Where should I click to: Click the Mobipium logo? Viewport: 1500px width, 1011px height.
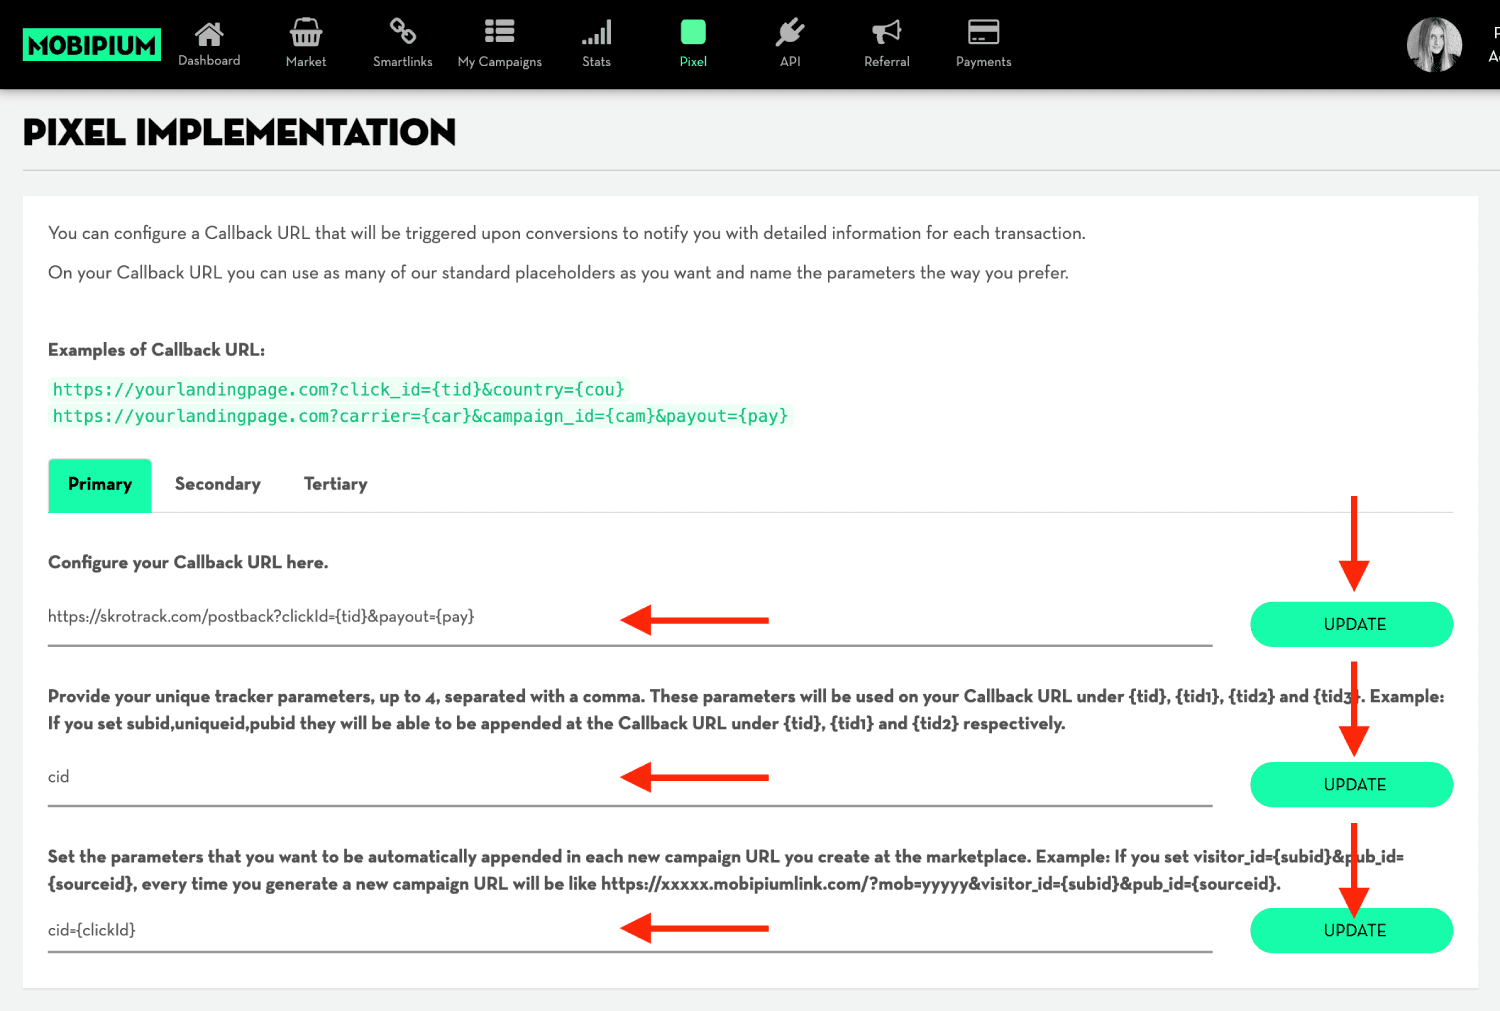pyautogui.click(x=92, y=44)
